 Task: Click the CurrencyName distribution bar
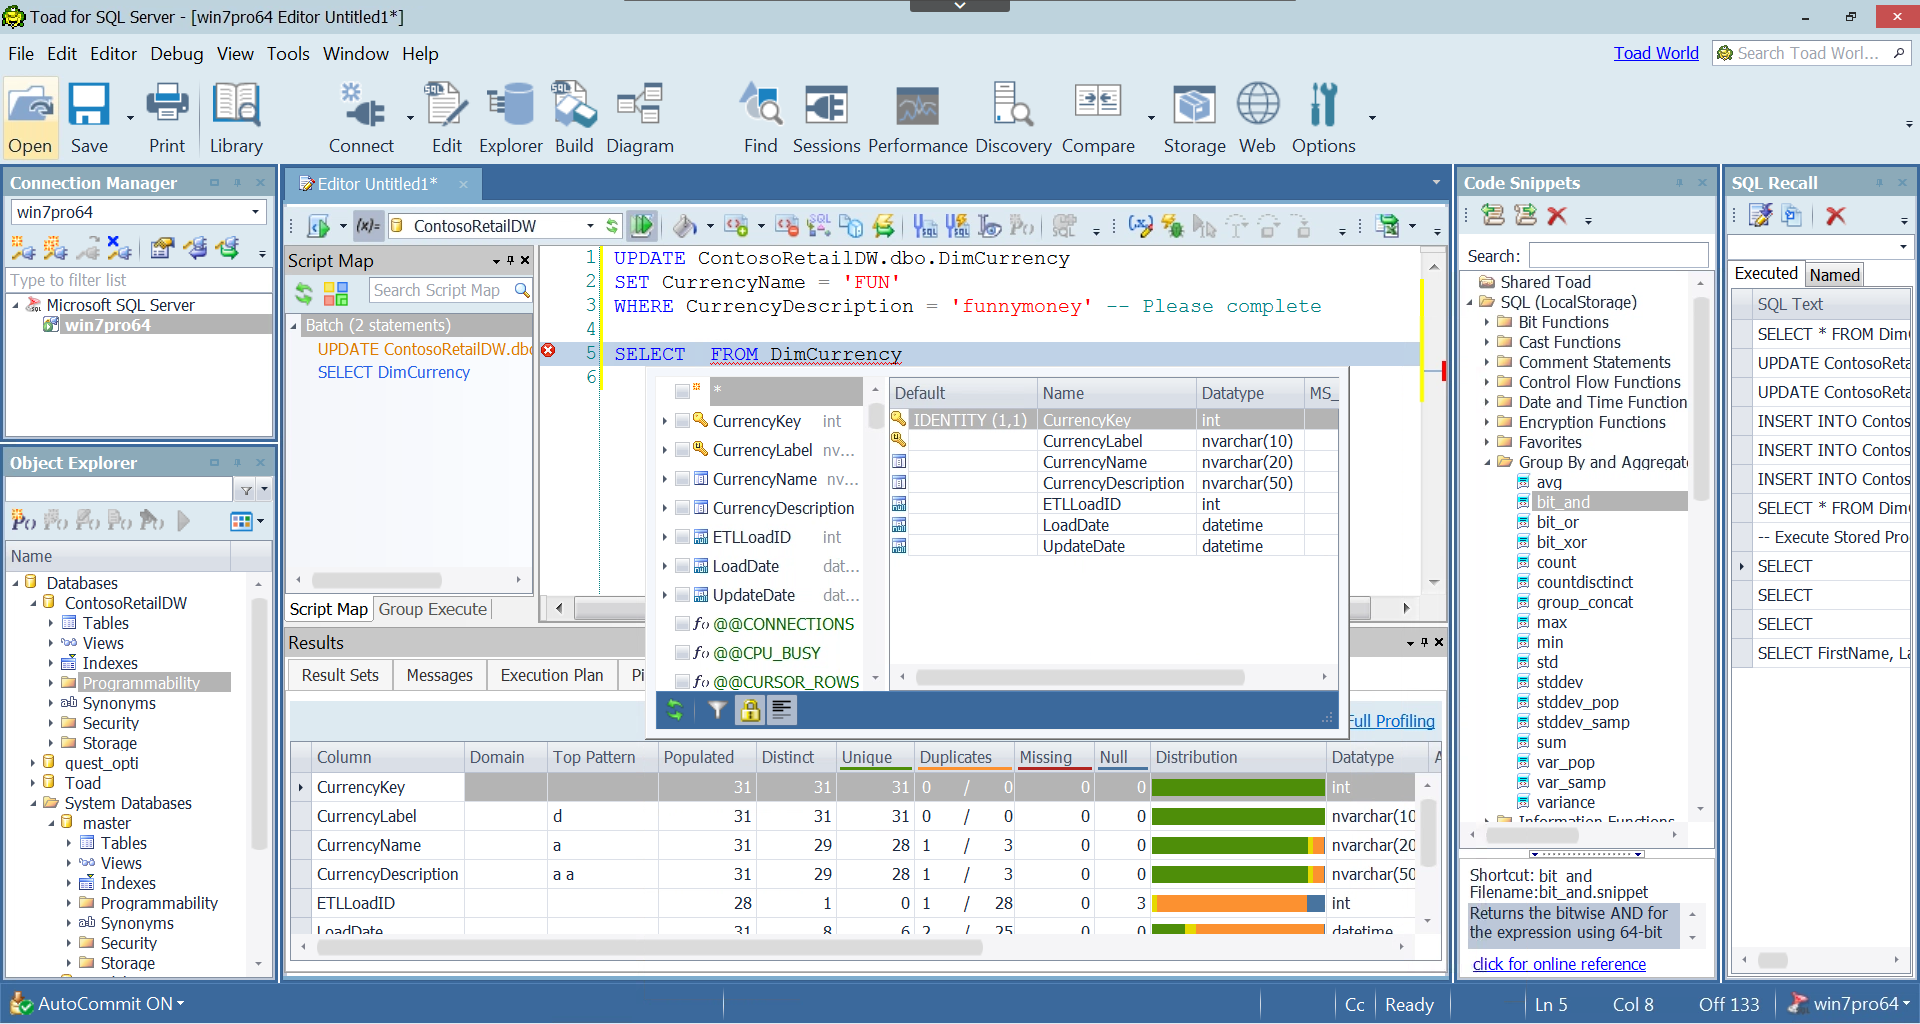pos(1237,845)
